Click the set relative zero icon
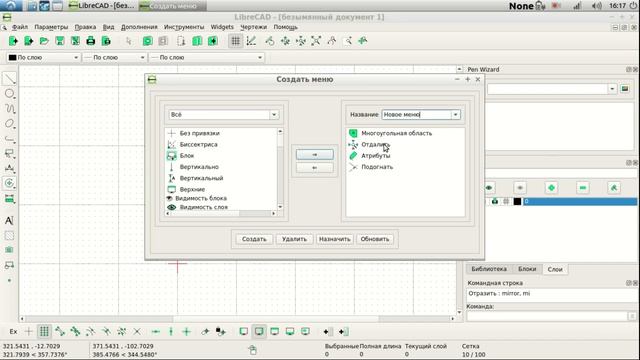Screen dimensions: 640x360 (205, 331)
